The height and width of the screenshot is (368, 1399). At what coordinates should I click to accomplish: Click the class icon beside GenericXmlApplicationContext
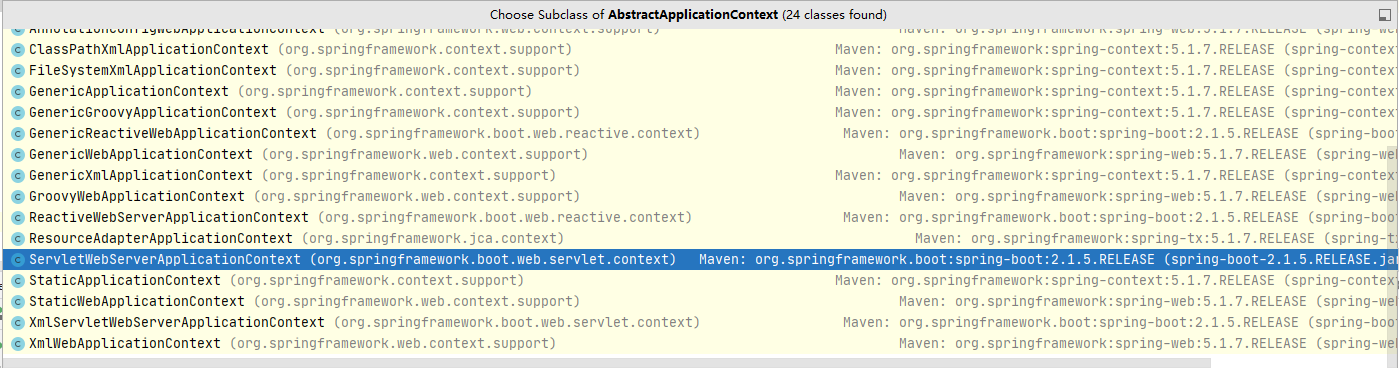[17, 175]
